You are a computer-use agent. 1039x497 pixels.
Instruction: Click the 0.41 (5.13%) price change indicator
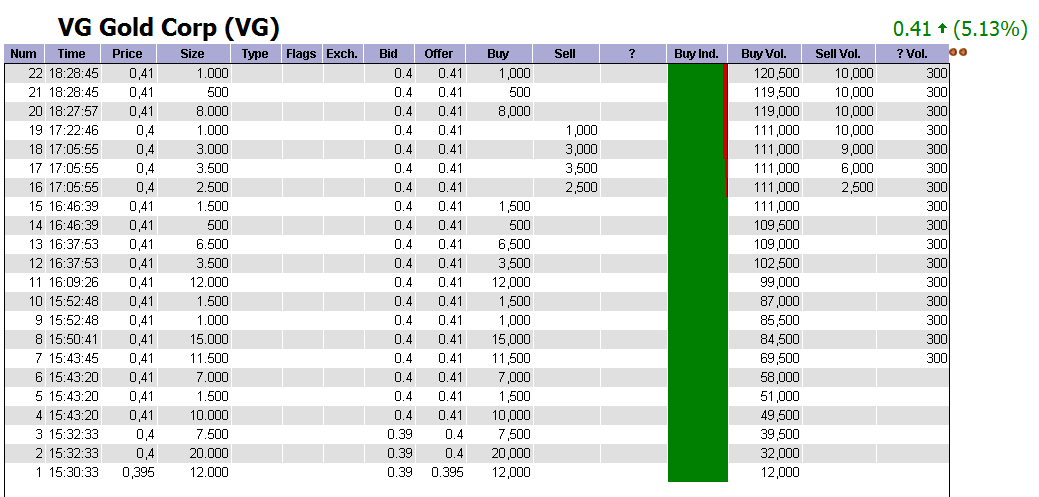pos(960,29)
